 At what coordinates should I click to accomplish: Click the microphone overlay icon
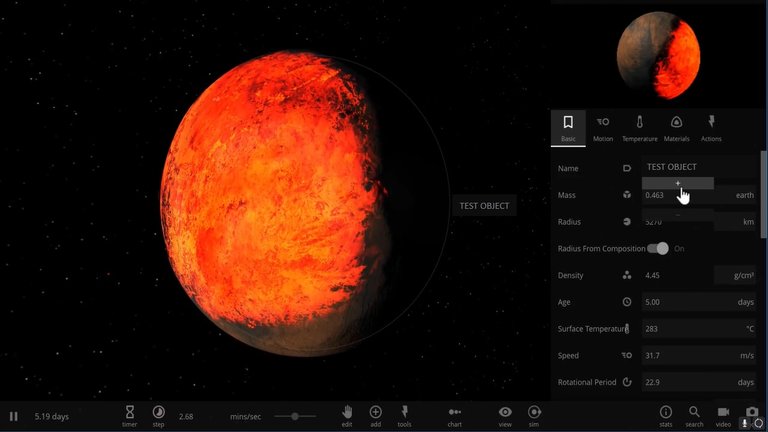(744, 423)
